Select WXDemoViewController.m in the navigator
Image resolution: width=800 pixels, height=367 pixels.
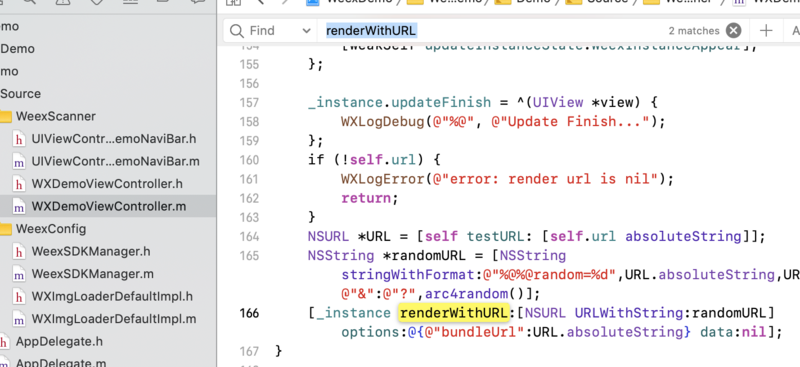[109, 206]
